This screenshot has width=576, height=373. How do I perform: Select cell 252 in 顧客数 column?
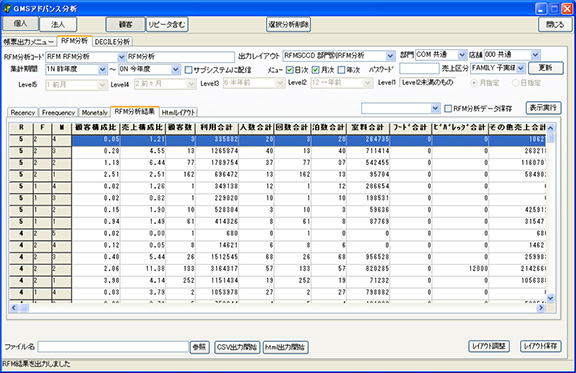180,280
